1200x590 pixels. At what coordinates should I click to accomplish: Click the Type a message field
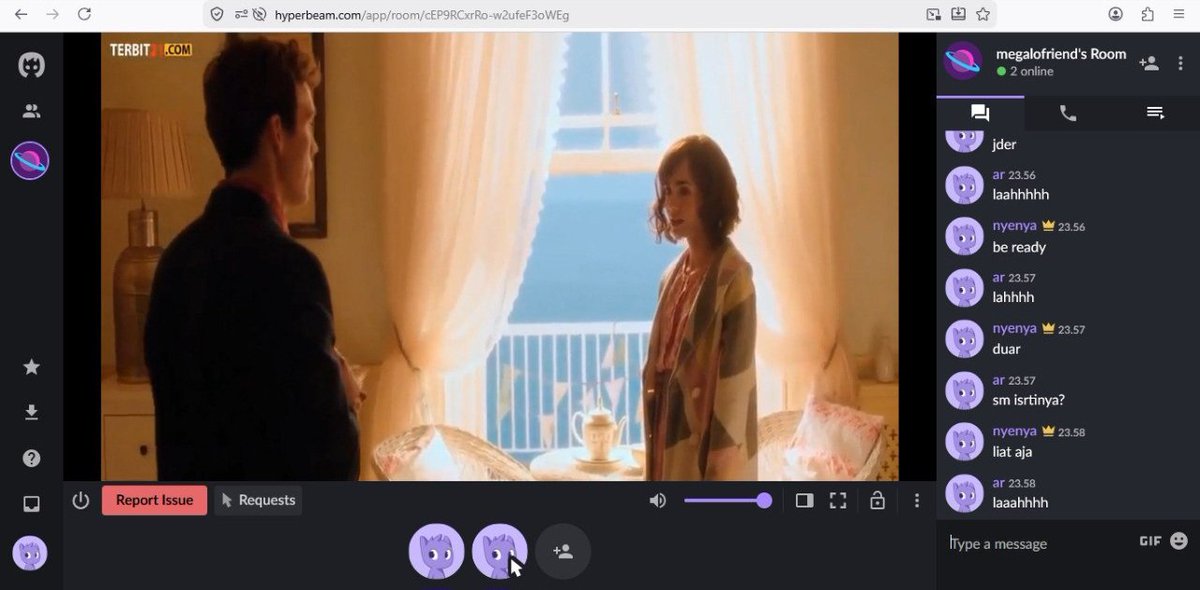pos(1036,543)
